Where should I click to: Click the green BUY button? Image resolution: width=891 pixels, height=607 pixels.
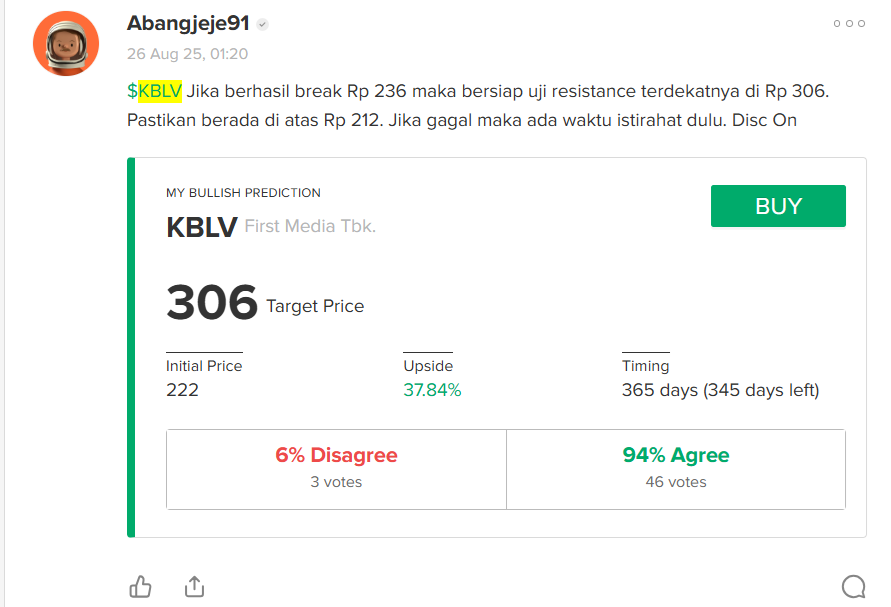(x=778, y=206)
